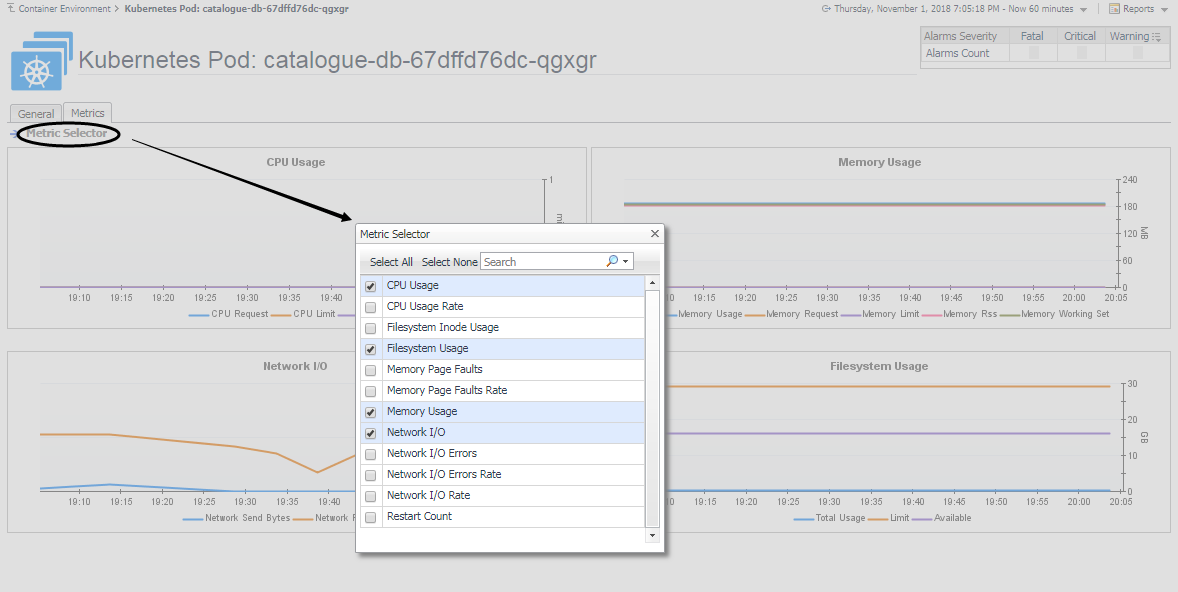Click the Memory Rss legend entry
This screenshot has height=592, width=1178.
959,314
